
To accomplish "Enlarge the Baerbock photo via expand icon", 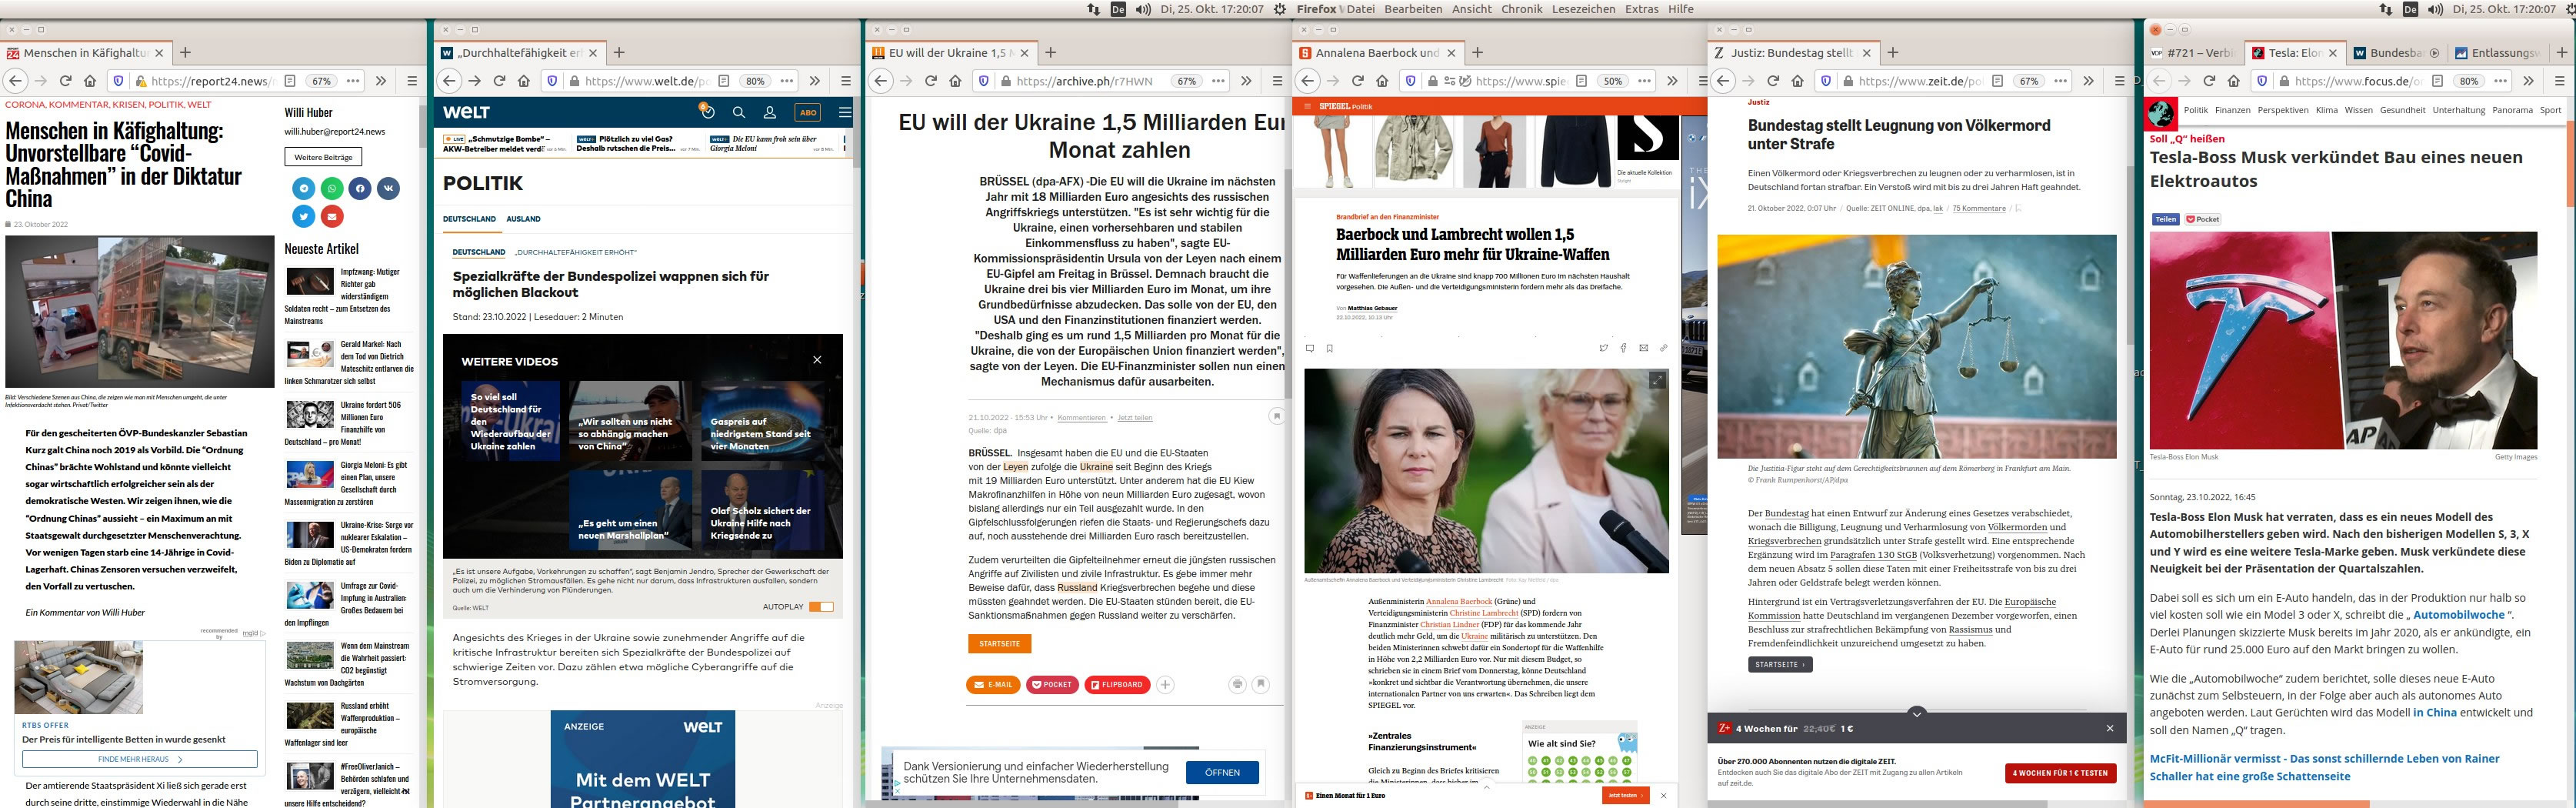I will [1657, 380].
